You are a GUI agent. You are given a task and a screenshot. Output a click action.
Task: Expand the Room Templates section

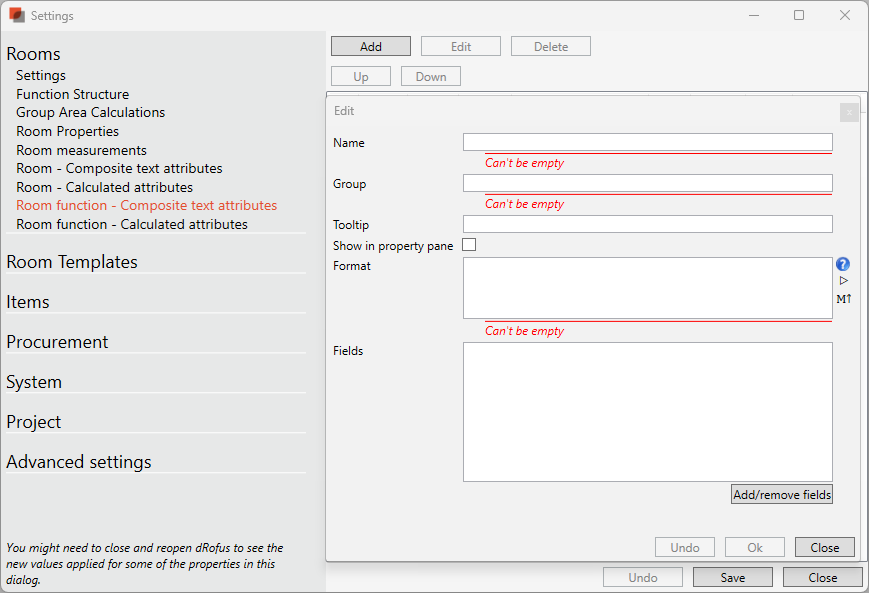click(72, 262)
